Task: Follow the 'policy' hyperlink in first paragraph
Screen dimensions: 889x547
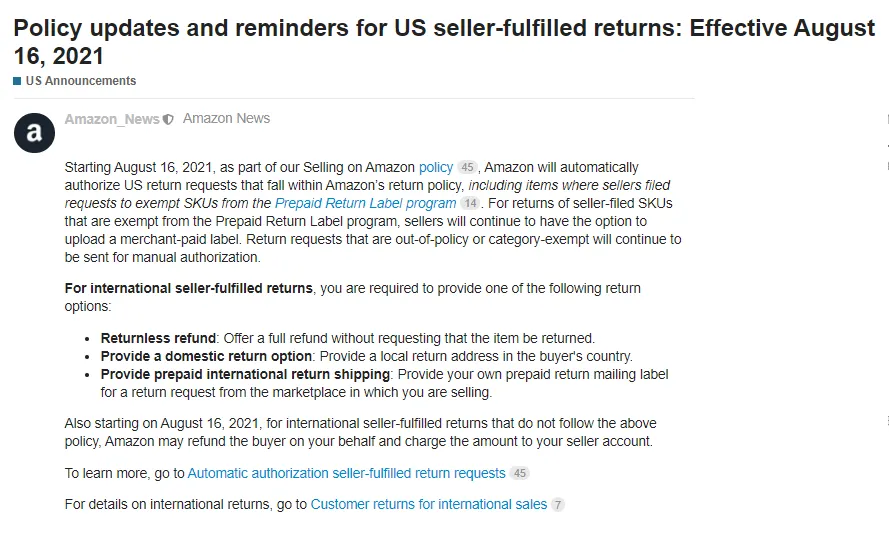Action: pyautogui.click(x=436, y=167)
